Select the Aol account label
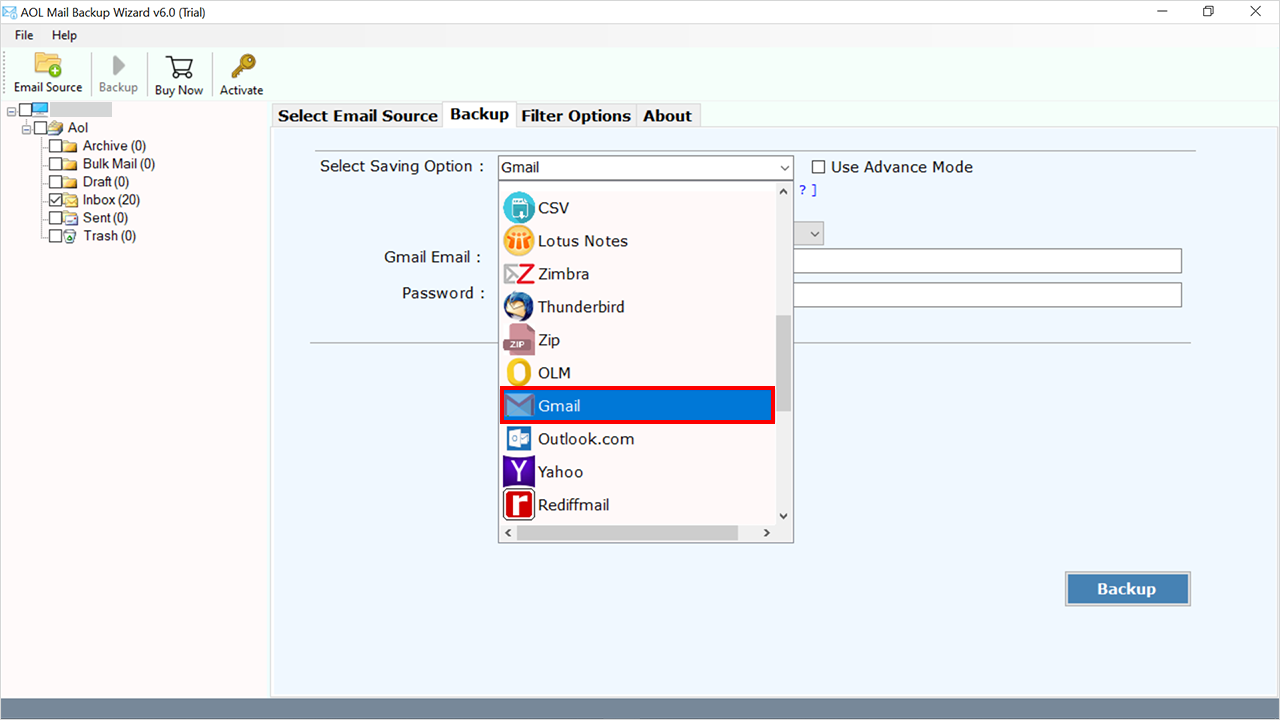 [x=78, y=128]
